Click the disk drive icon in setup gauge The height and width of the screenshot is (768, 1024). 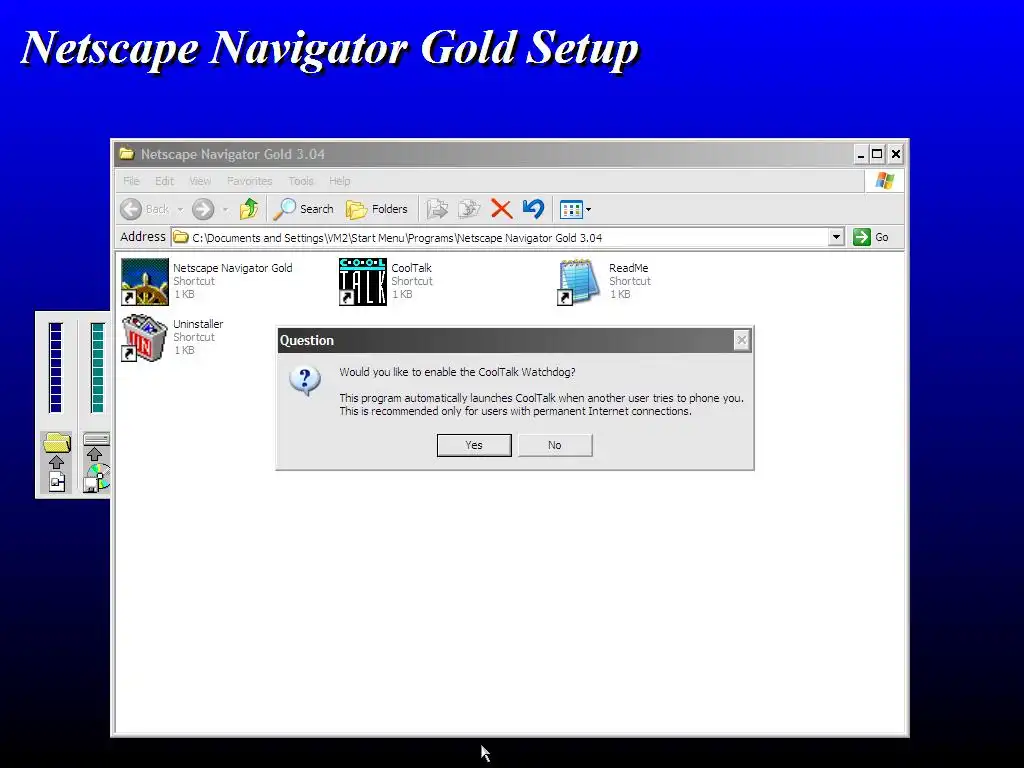coord(96,439)
